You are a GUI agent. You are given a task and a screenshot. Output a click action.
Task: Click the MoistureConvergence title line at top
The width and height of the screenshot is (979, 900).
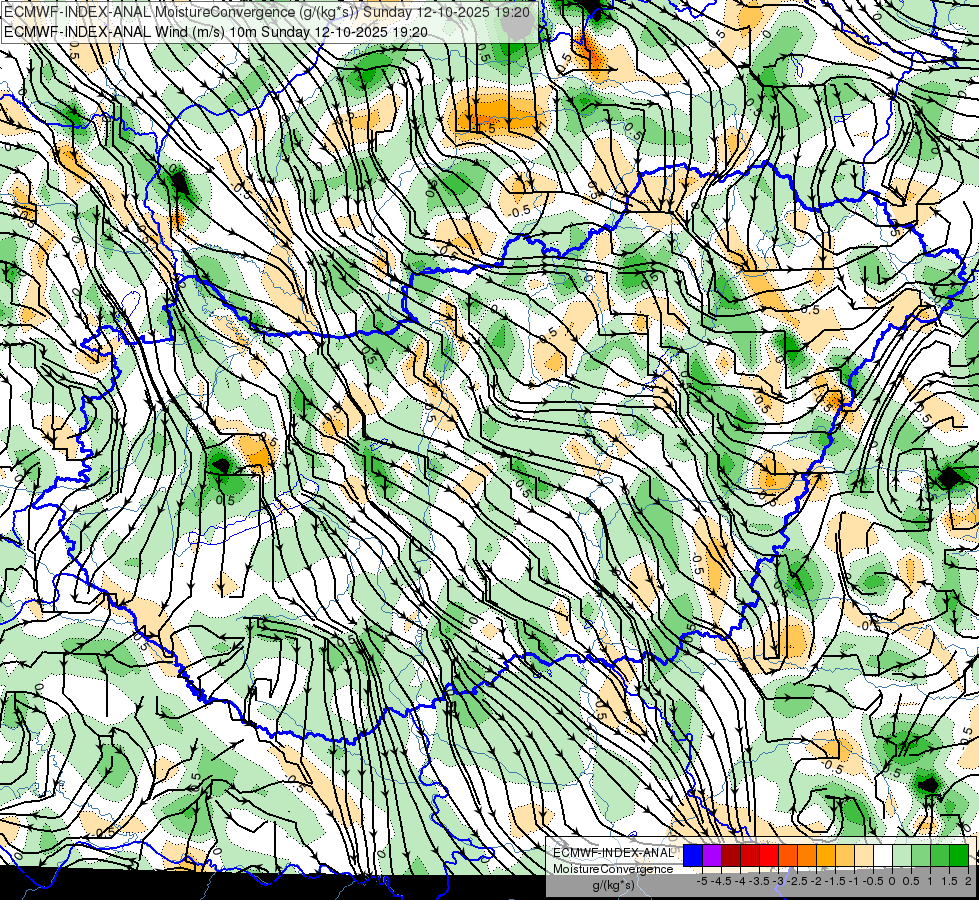[267, 12]
